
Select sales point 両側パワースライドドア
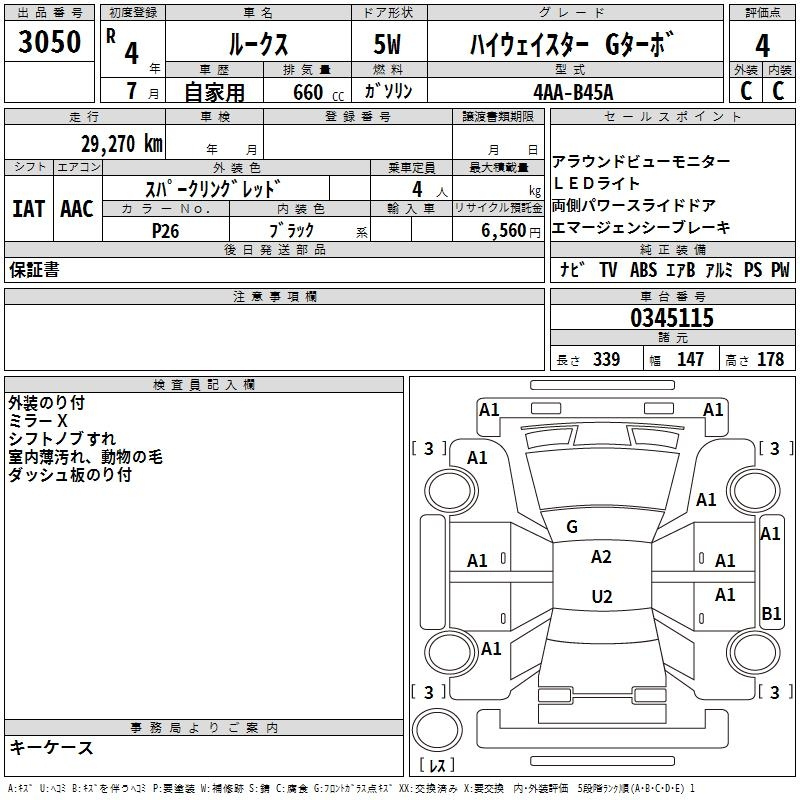pyautogui.click(x=634, y=205)
